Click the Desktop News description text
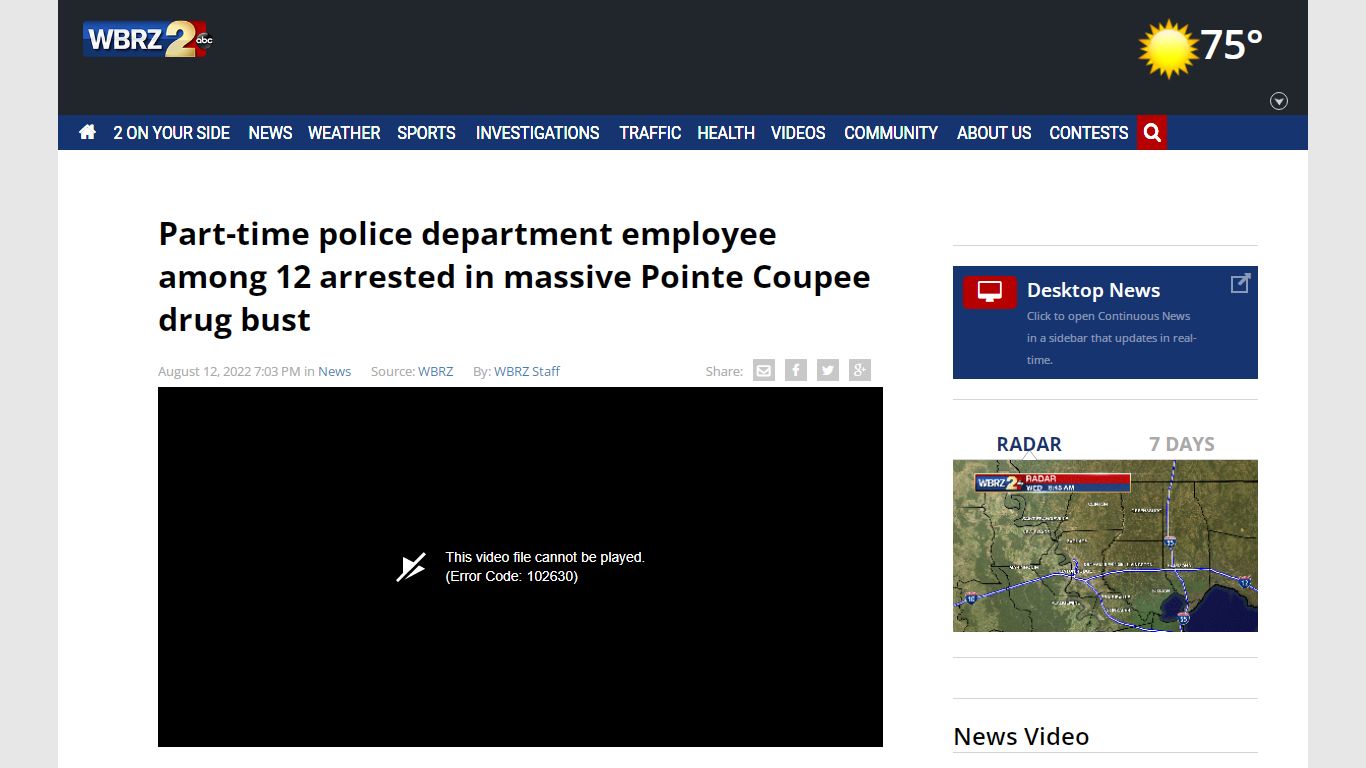1366x768 pixels. click(1111, 338)
